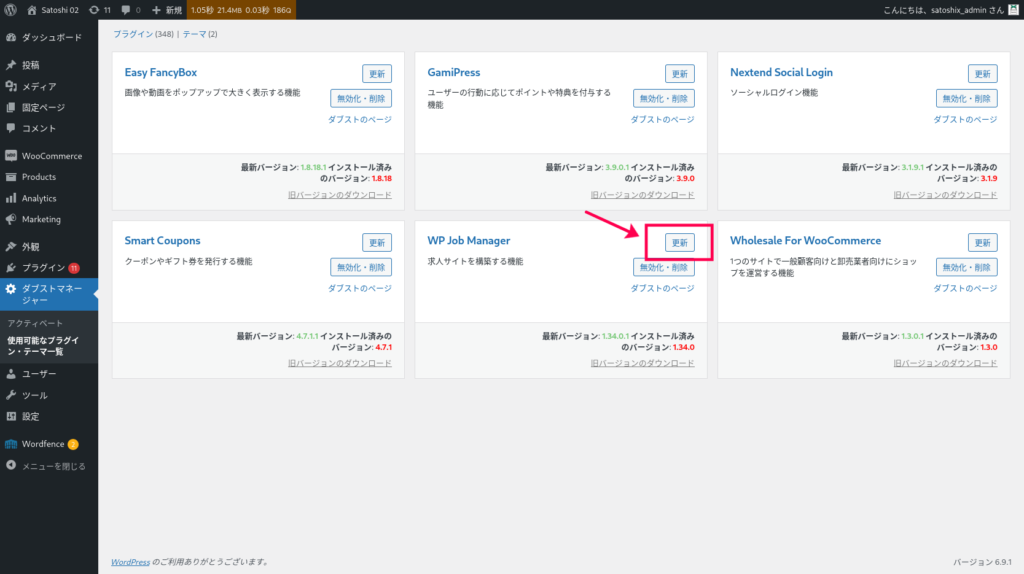Click 新規 add-new in the admin bar
1024x574 pixels.
tap(166, 9)
